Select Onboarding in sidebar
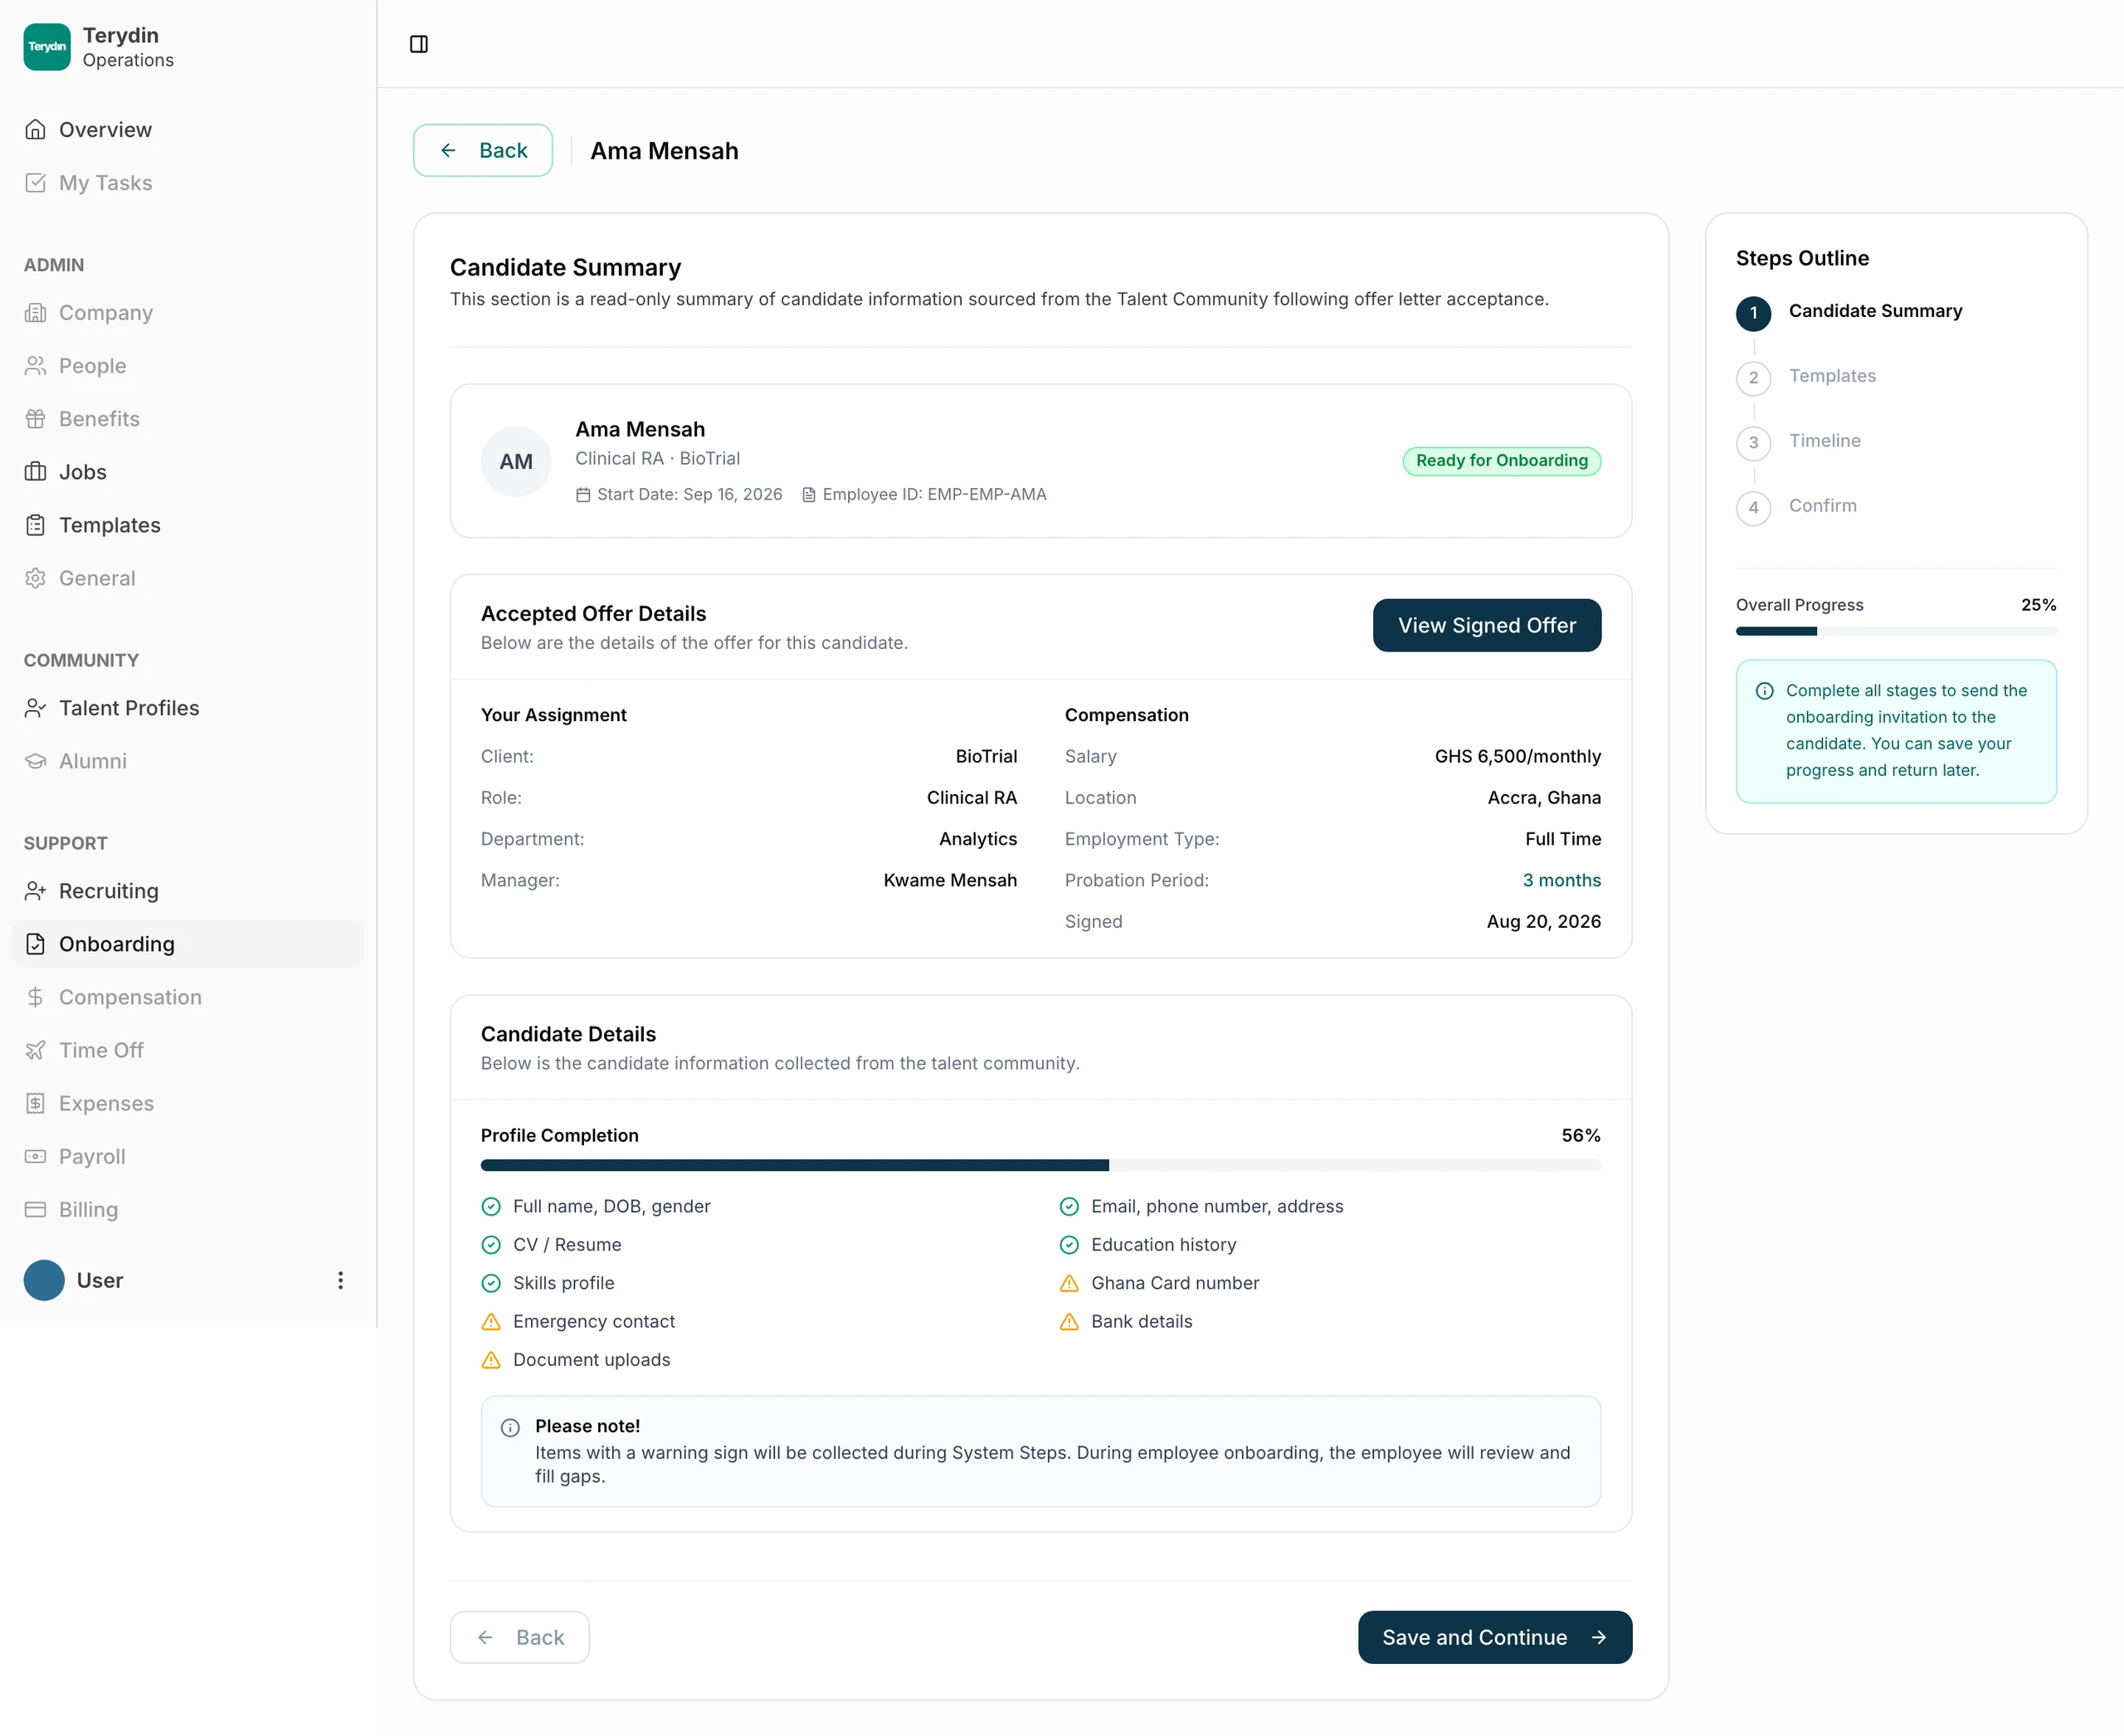The height and width of the screenshot is (1736, 2124). [188, 944]
